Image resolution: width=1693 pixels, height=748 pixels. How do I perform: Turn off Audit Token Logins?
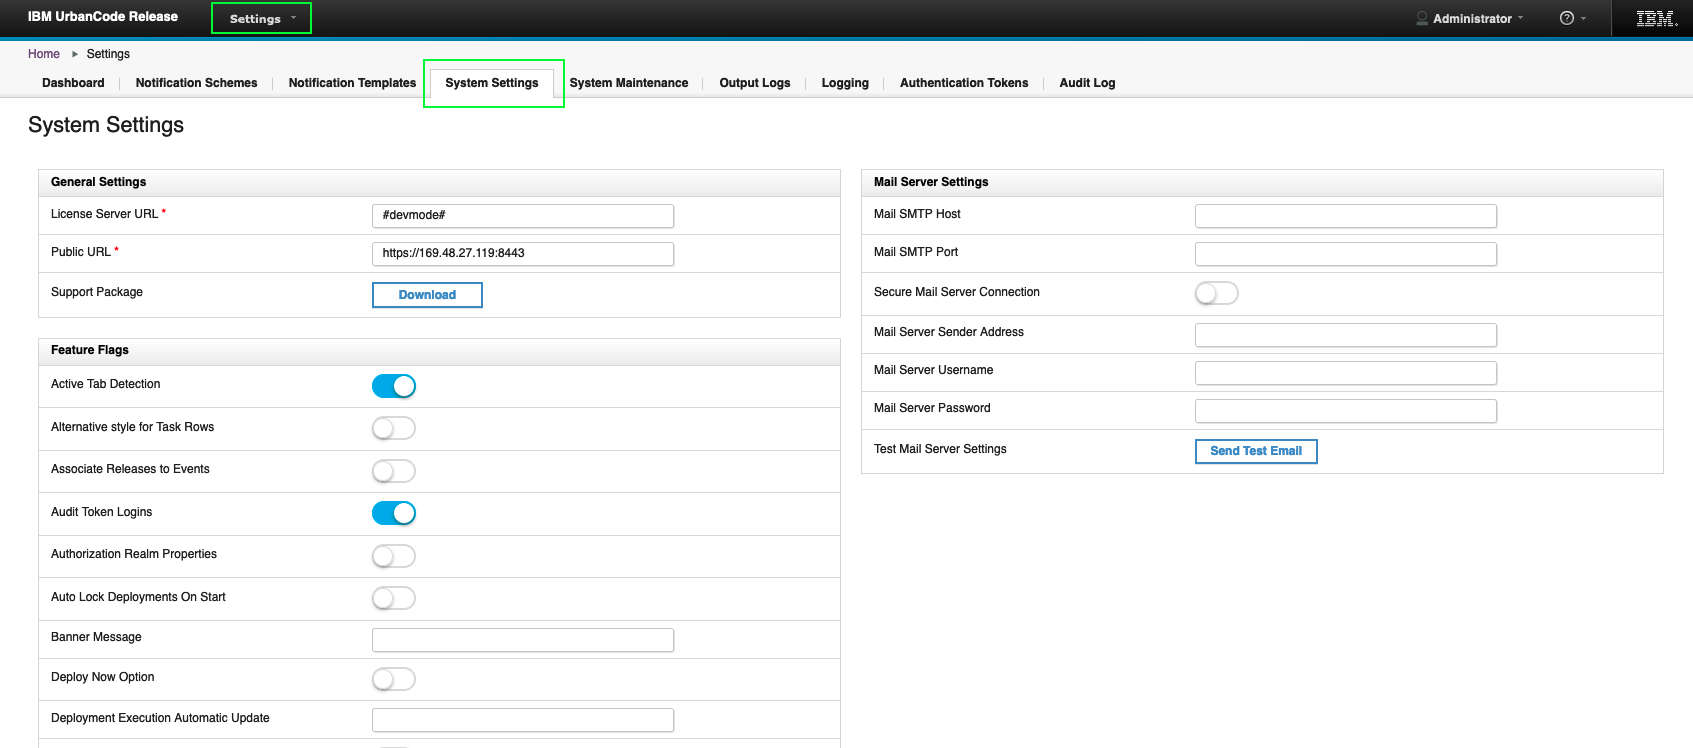tap(394, 513)
